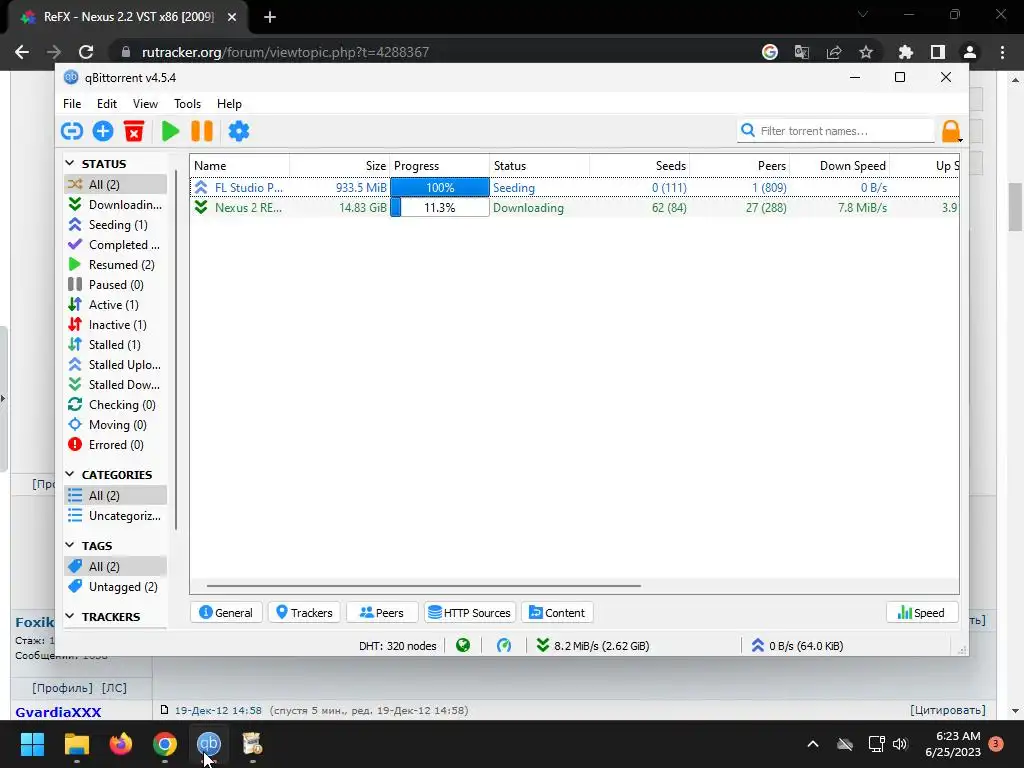Select All (2) under CATEGORIES
1024x768 pixels.
click(x=116, y=496)
